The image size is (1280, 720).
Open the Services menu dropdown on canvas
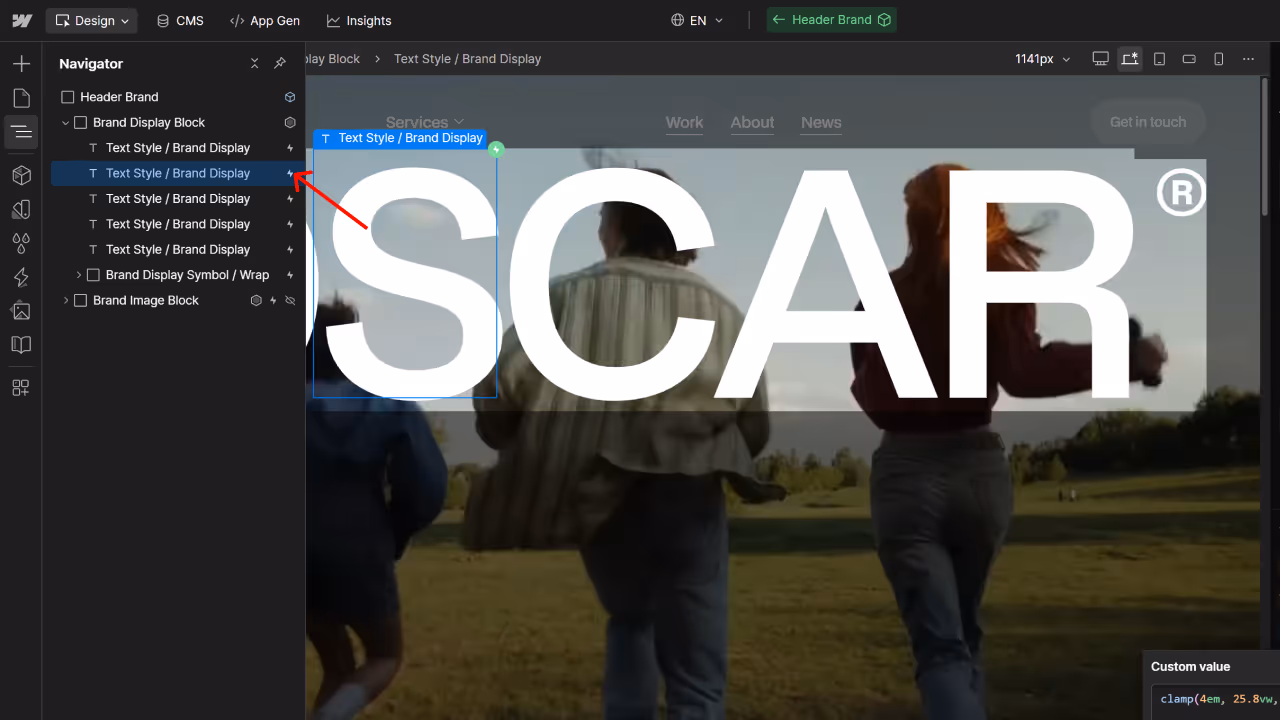(x=425, y=122)
